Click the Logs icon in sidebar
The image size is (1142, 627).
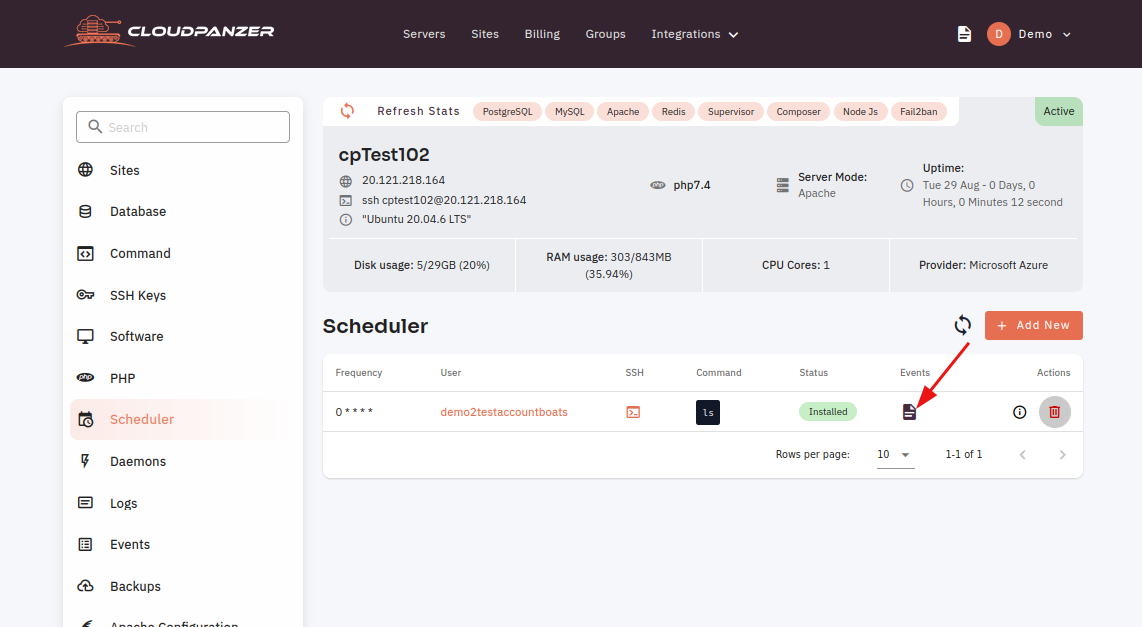pyautogui.click(x=85, y=502)
